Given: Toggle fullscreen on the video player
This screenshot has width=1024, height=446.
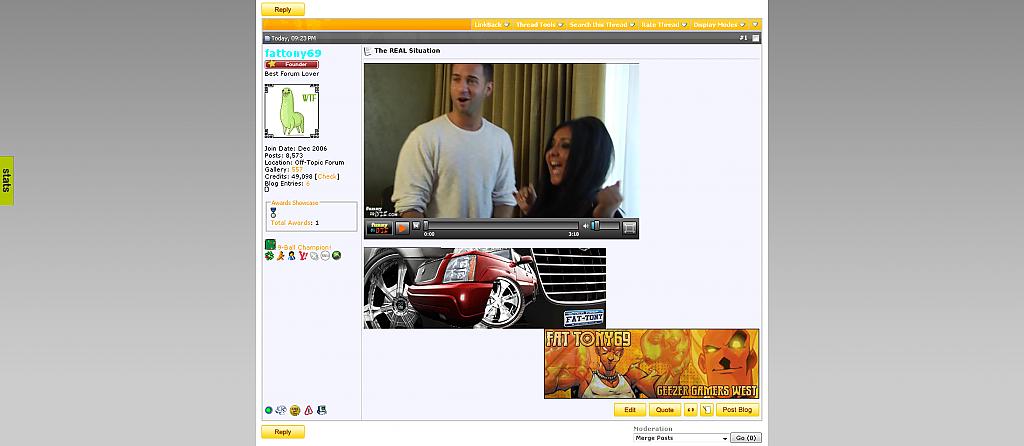Looking at the screenshot, I should click(x=629, y=228).
